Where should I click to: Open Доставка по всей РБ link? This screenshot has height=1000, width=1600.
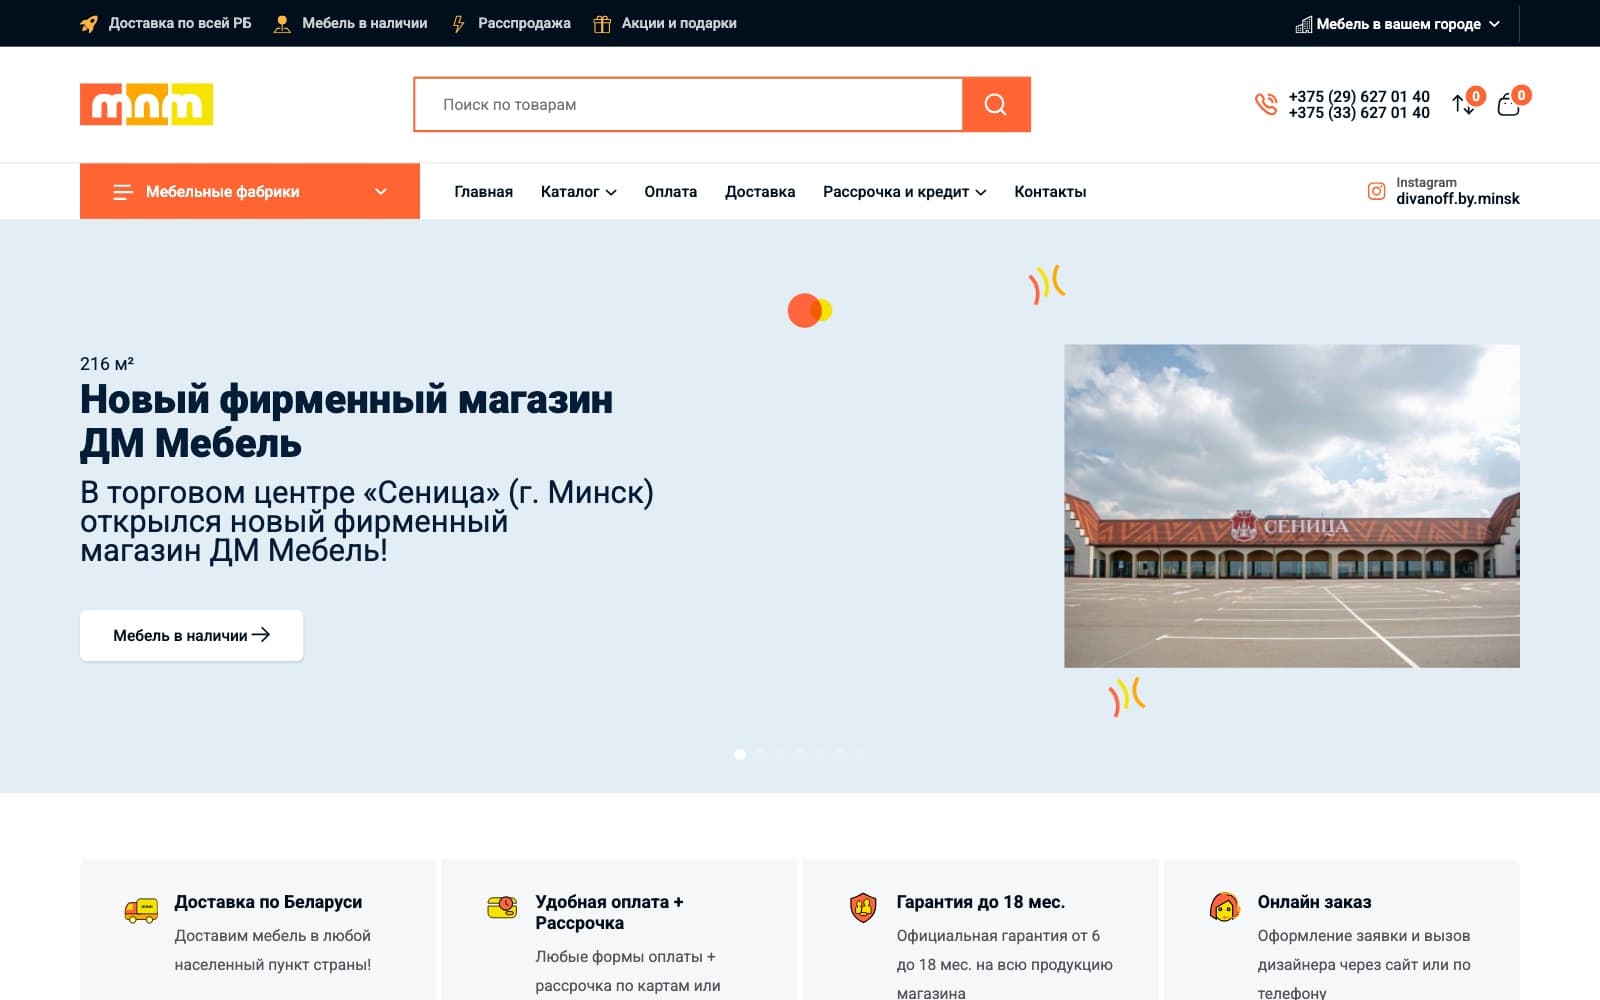click(180, 23)
